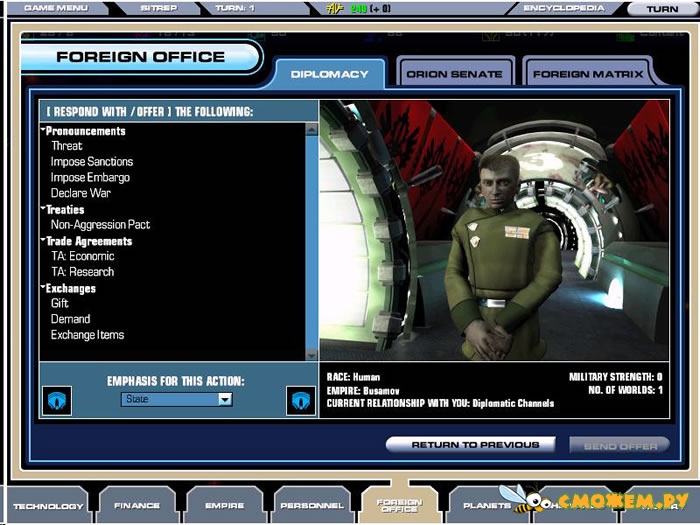
Task: Click the Turn: 1 counter
Action: click(235, 8)
